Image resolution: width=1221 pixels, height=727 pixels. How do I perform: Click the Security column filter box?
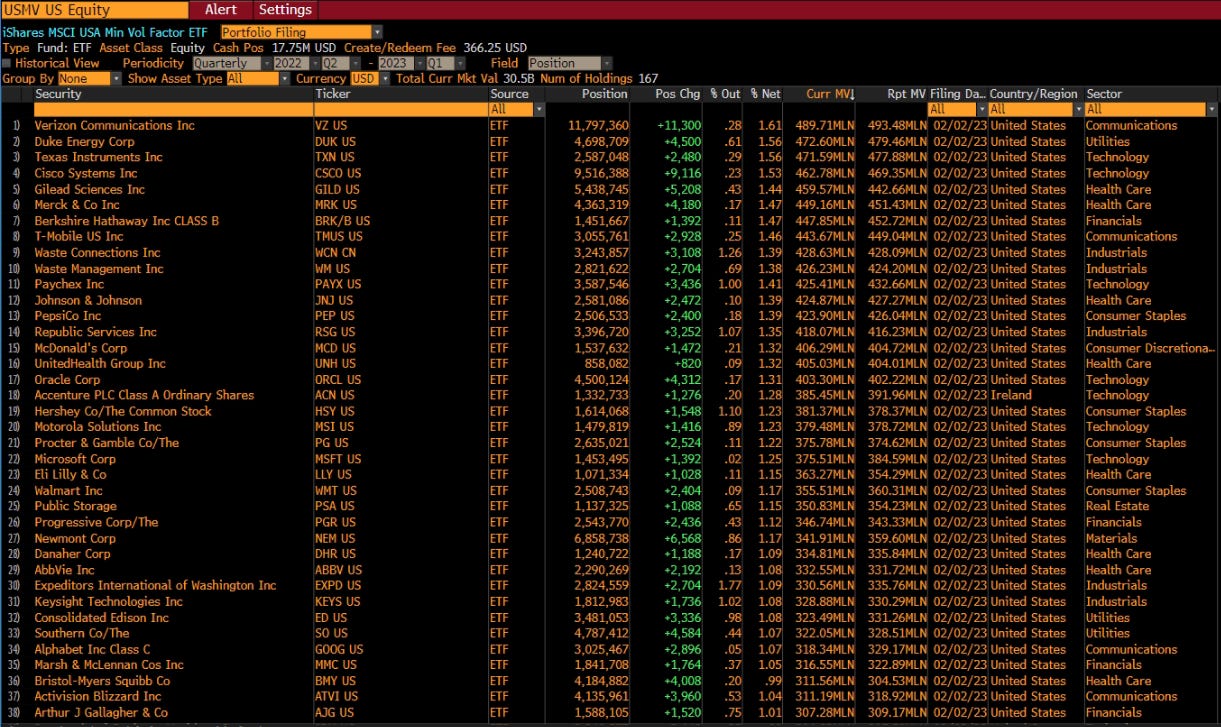[x=172, y=108]
